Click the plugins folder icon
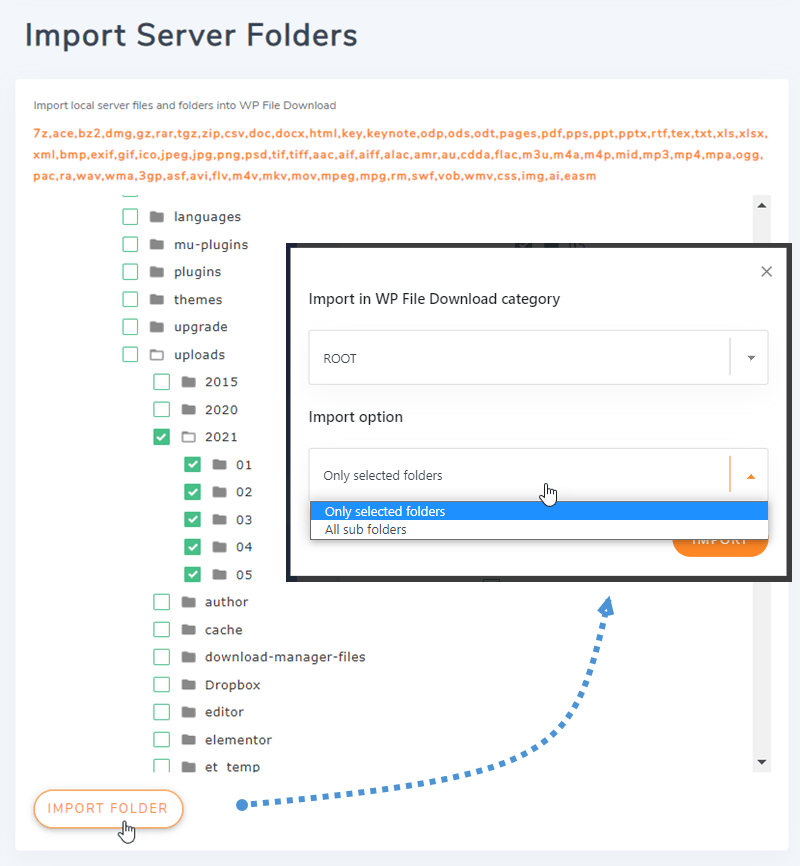Image resolution: width=800 pixels, height=866 pixels. tap(156, 272)
